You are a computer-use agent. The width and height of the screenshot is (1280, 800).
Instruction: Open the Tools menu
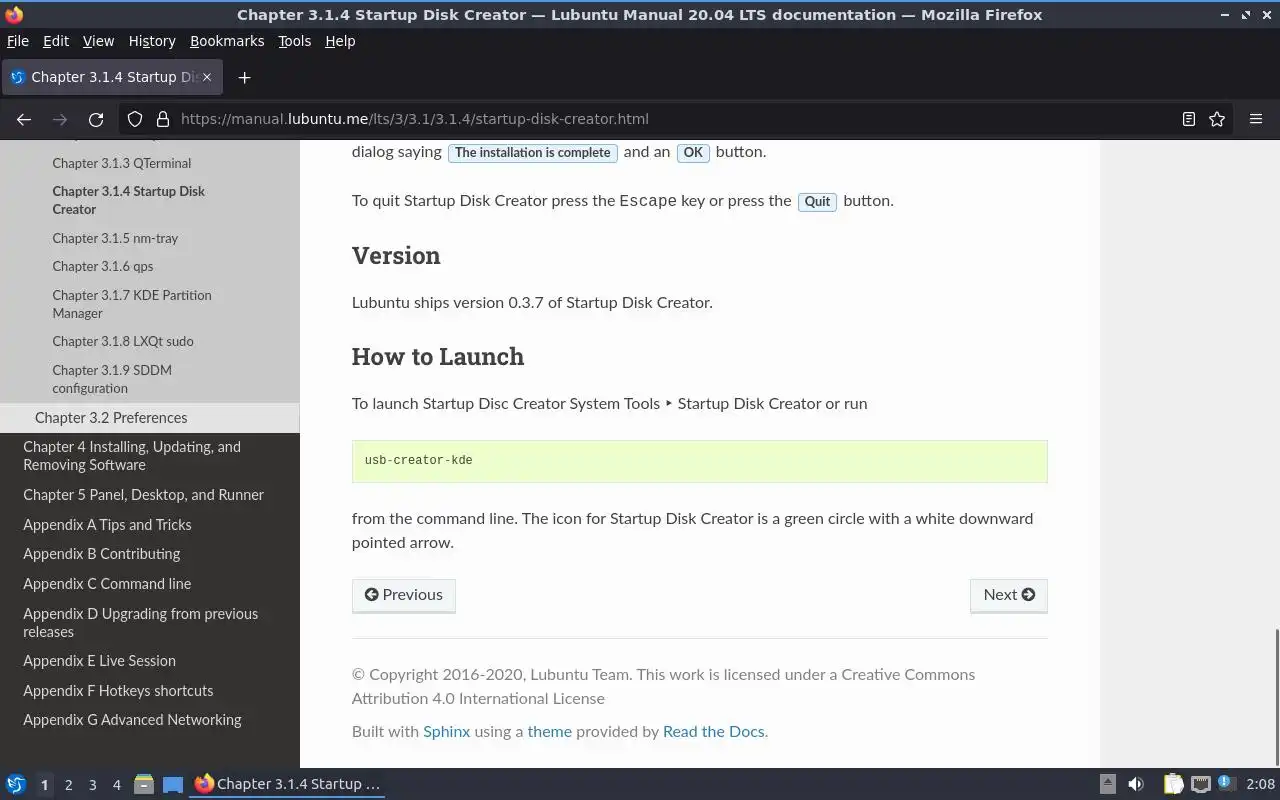(294, 41)
